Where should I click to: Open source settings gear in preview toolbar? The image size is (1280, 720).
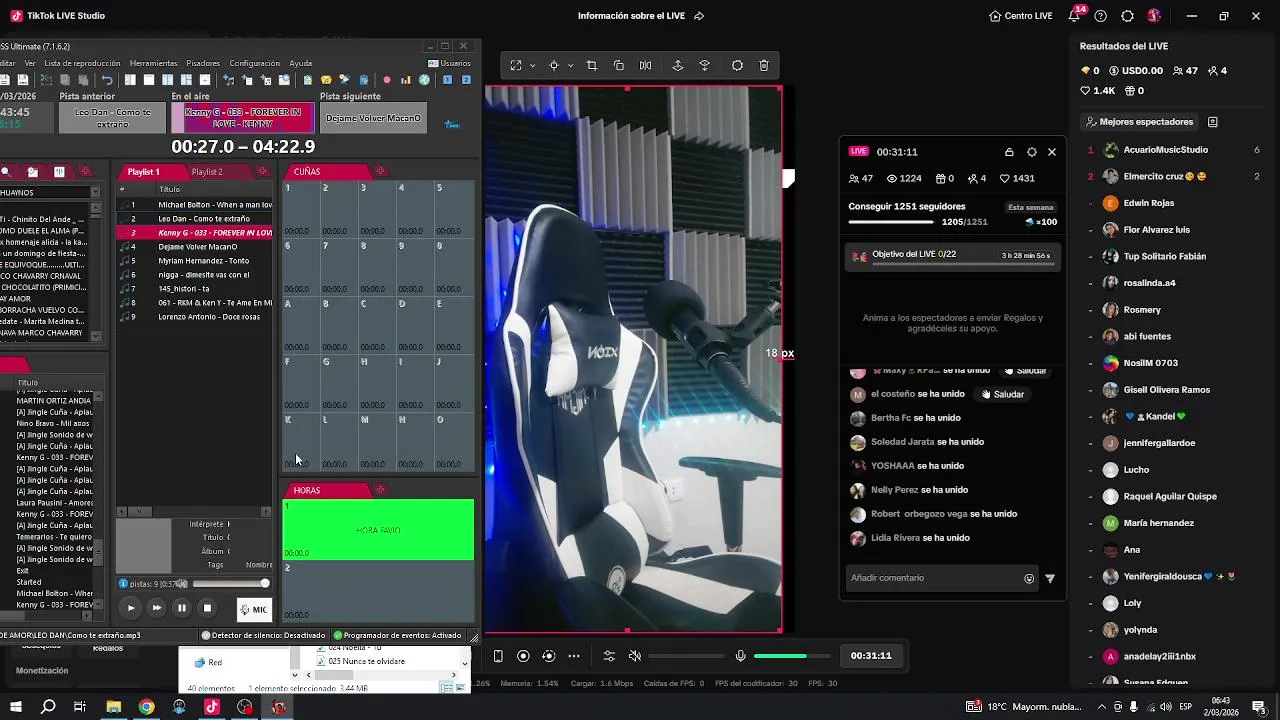click(737, 65)
